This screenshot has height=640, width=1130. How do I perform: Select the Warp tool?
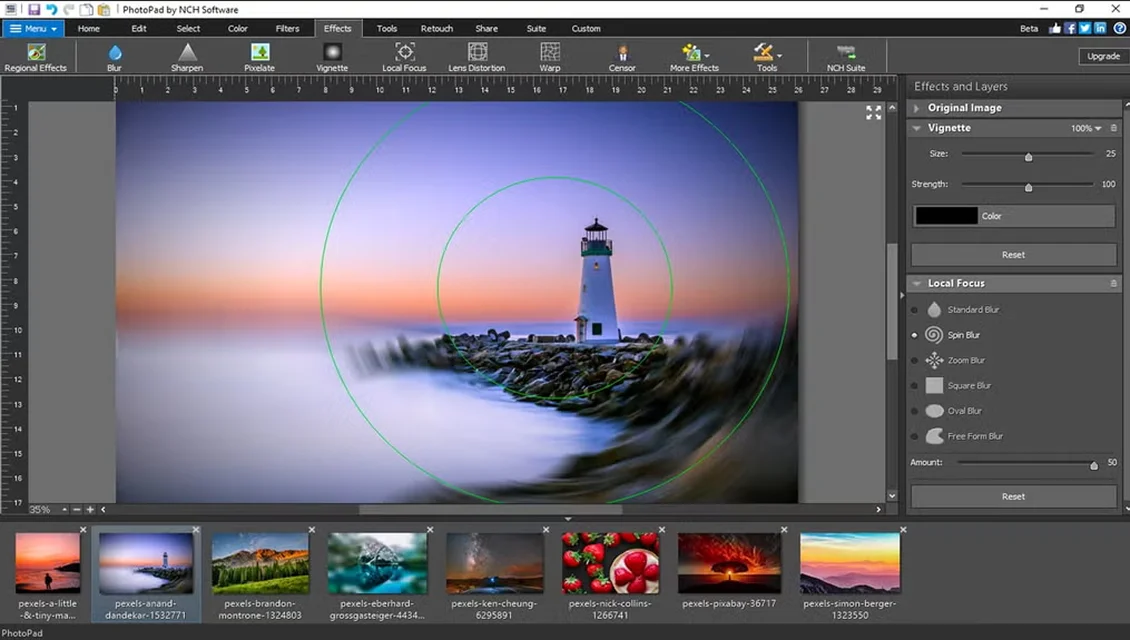tap(549, 57)
